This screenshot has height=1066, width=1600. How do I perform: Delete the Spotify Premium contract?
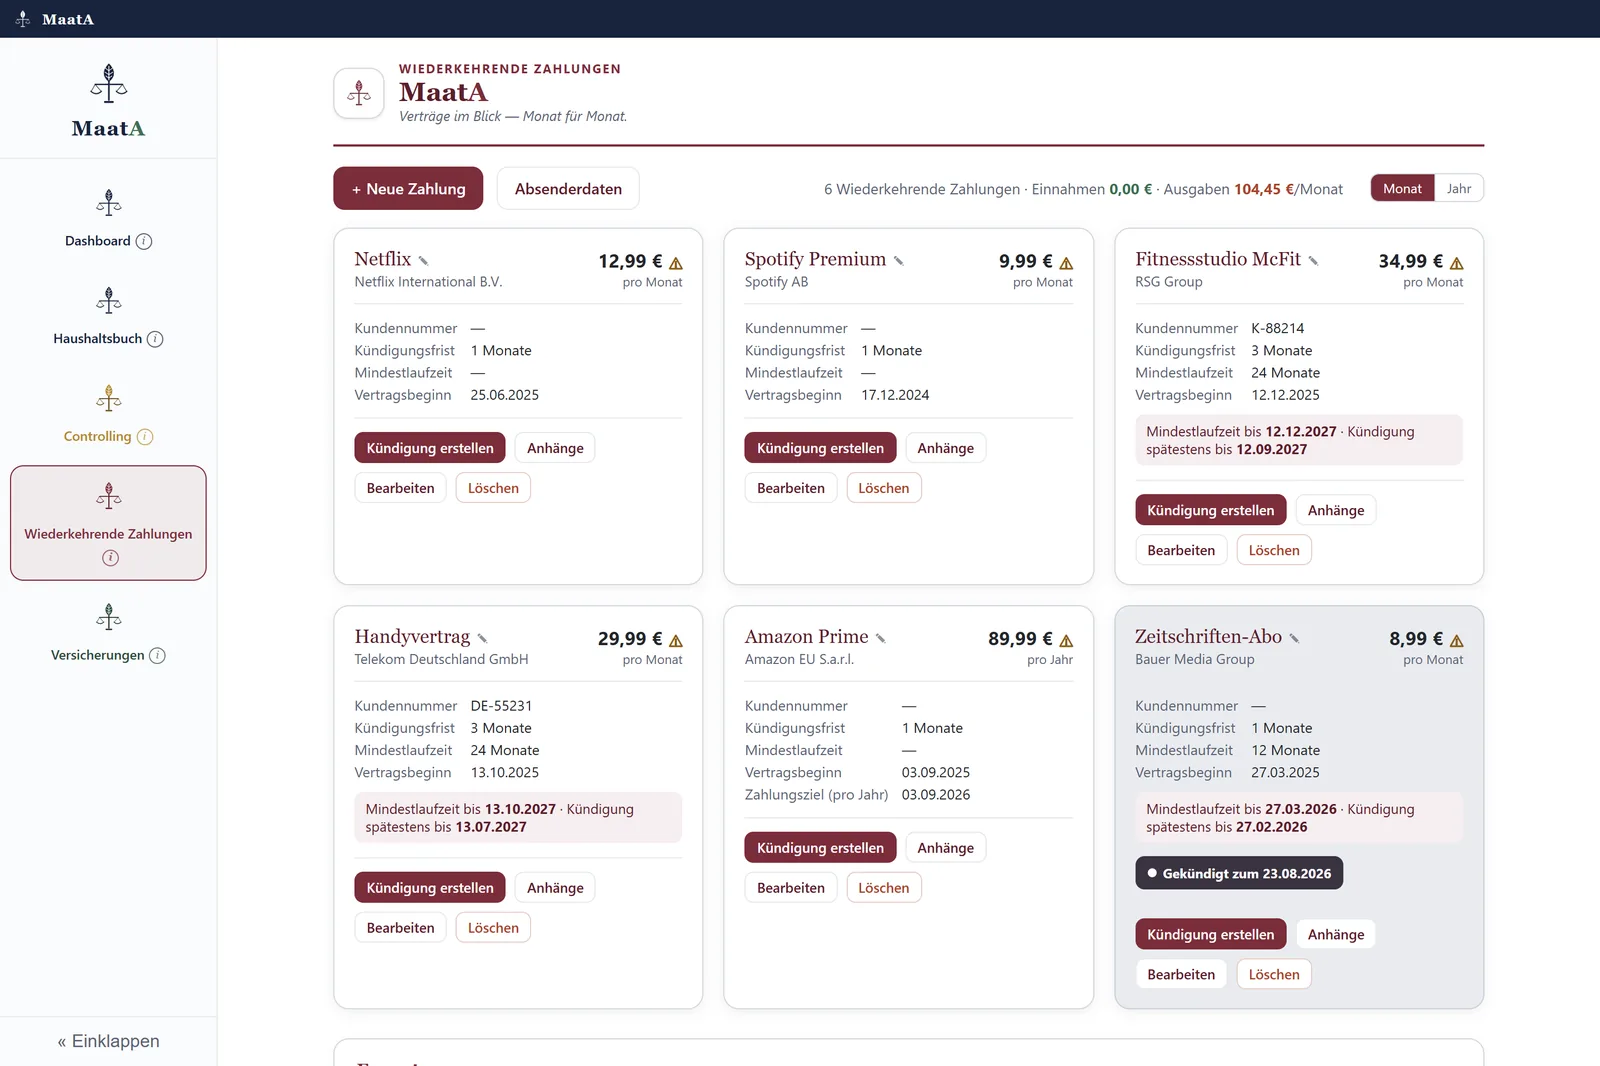884,488
